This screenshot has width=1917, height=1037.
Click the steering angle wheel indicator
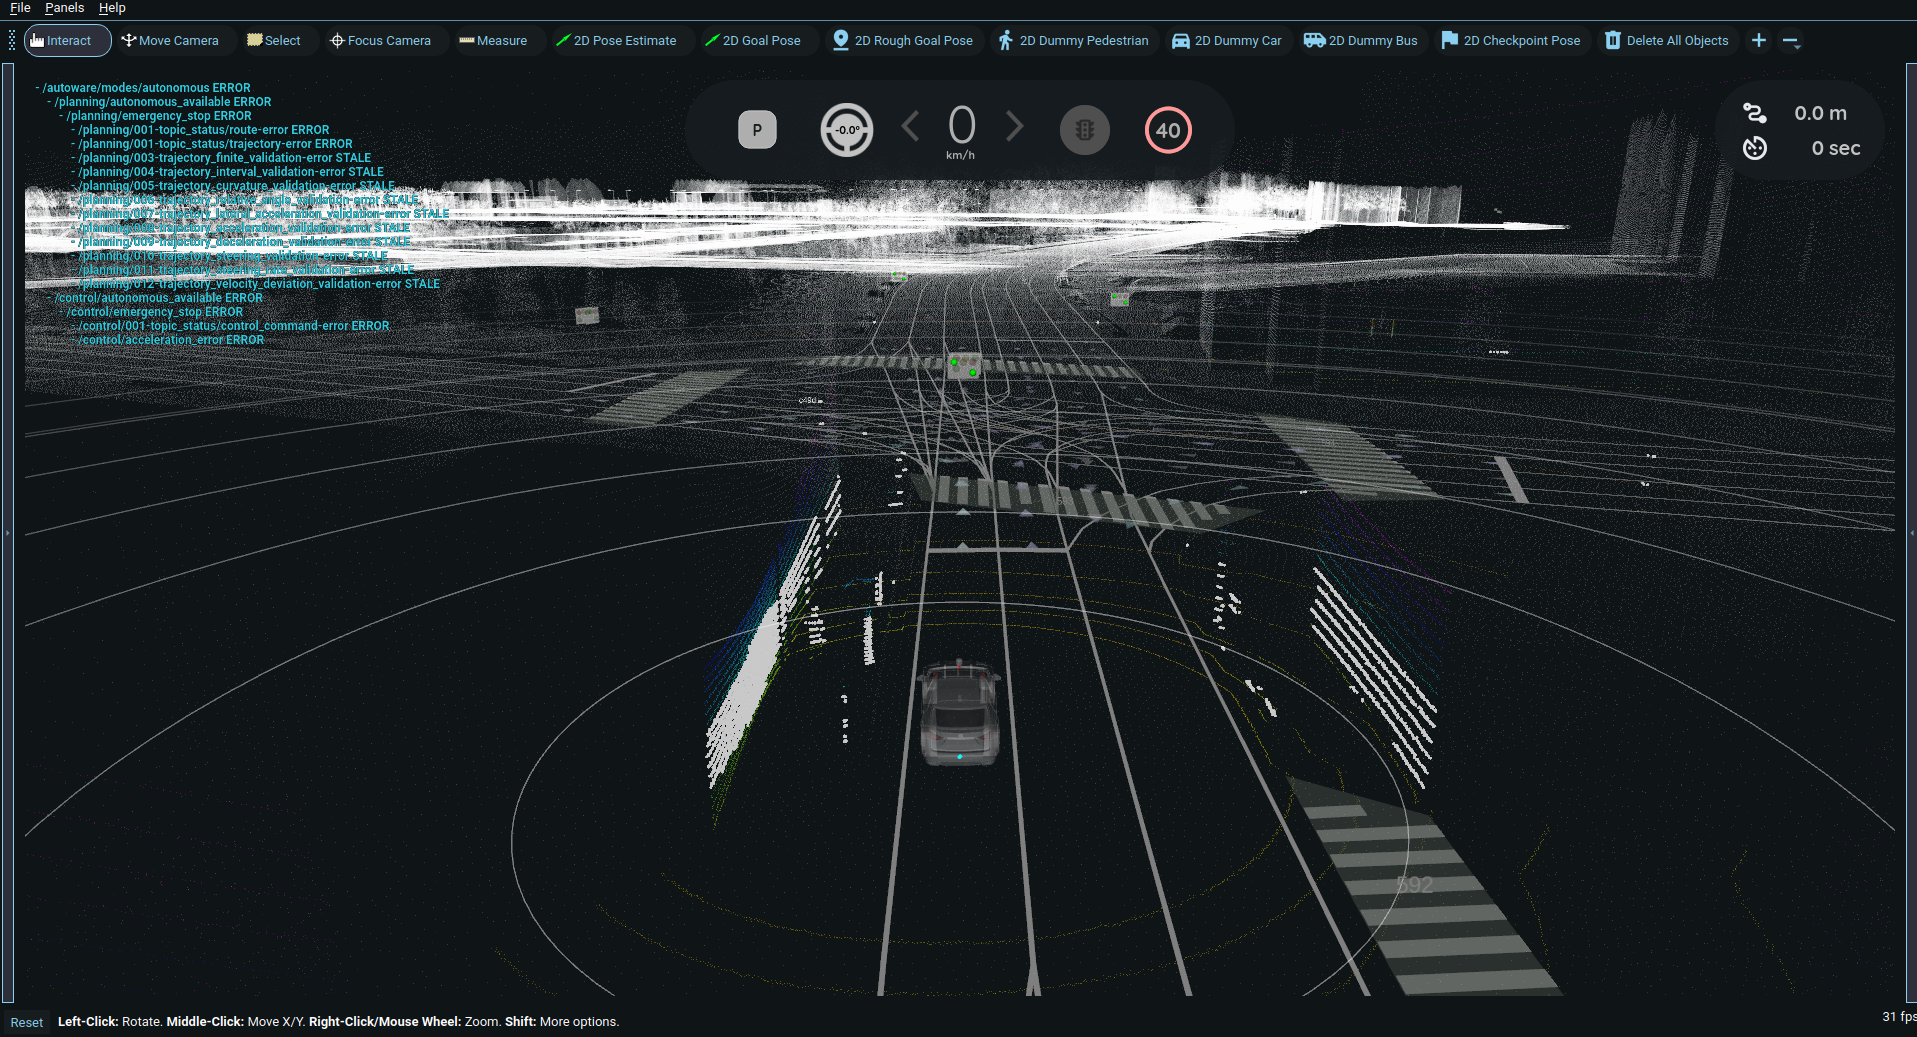pos(846,129)
